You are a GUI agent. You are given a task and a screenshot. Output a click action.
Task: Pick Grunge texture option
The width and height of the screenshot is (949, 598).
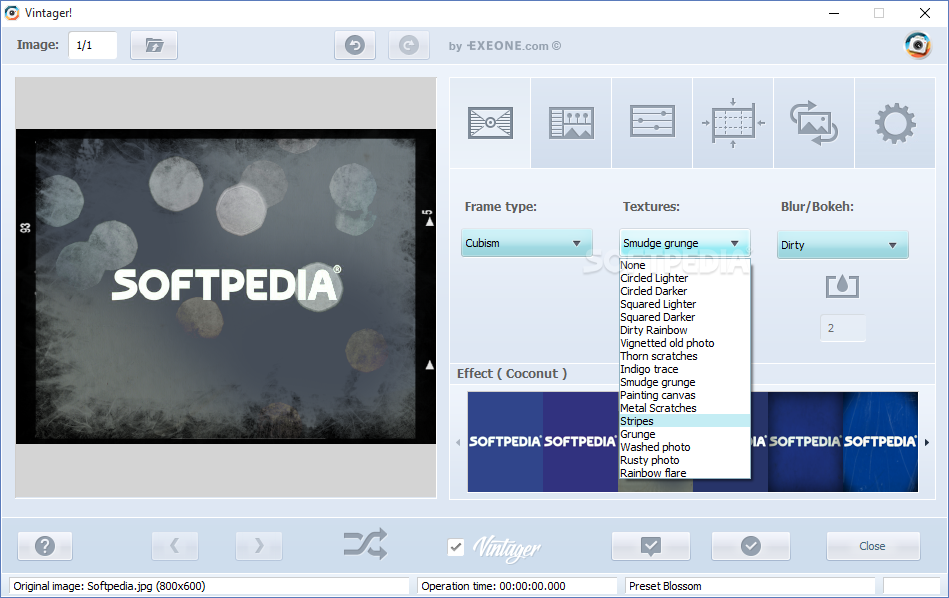[x=685, y=435]
